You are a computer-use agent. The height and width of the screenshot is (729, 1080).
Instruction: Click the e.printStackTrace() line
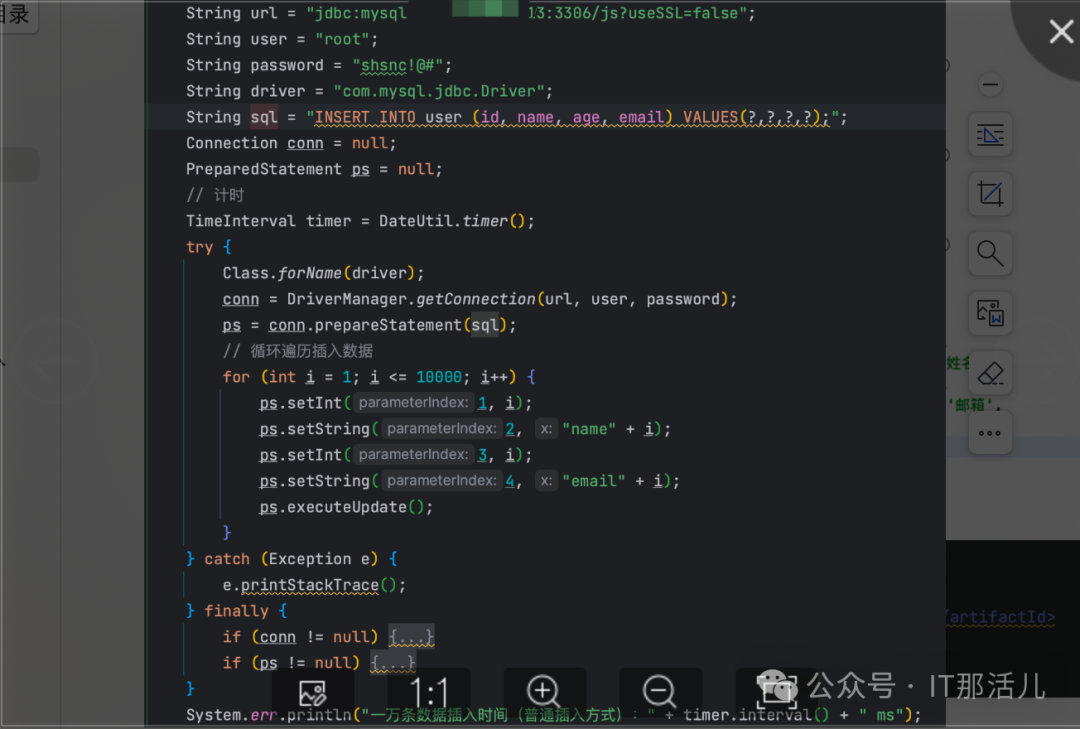tap(314, 585)
